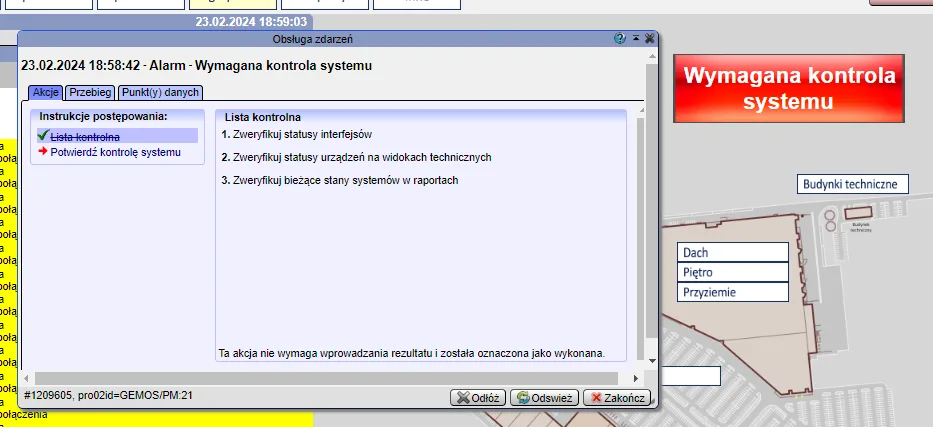Click the alarm title 23.02.2024 18:58:42 heading
The width and height of the screenshot is (933, 427).
point(196,65)
